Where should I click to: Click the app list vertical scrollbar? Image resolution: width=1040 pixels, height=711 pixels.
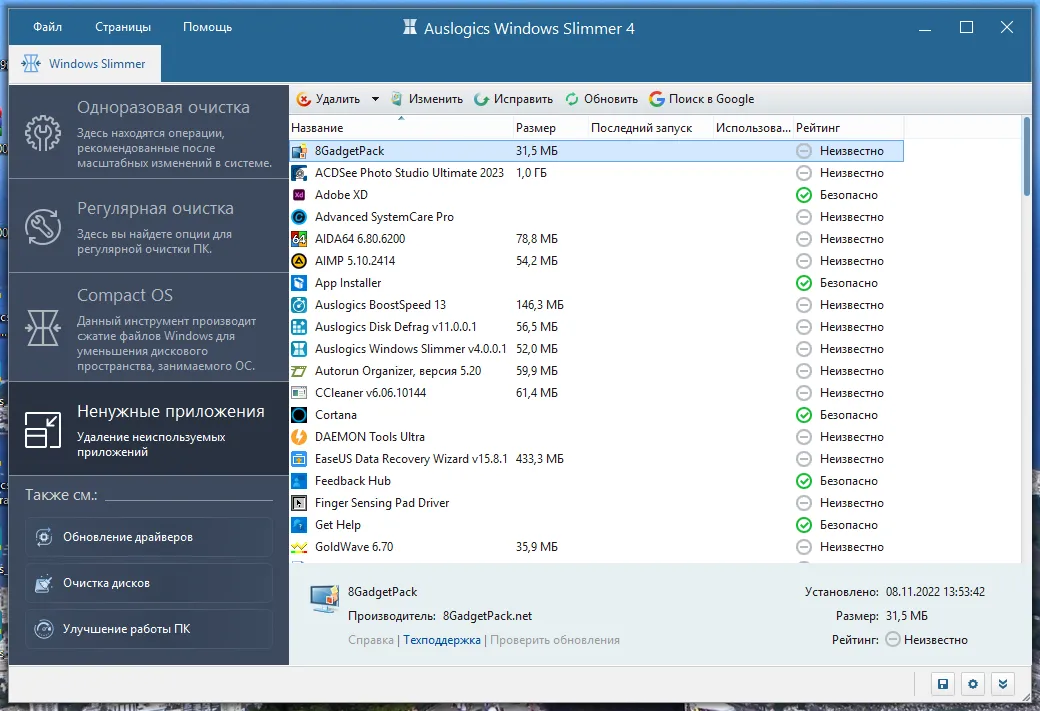[x=1027, y=157]
